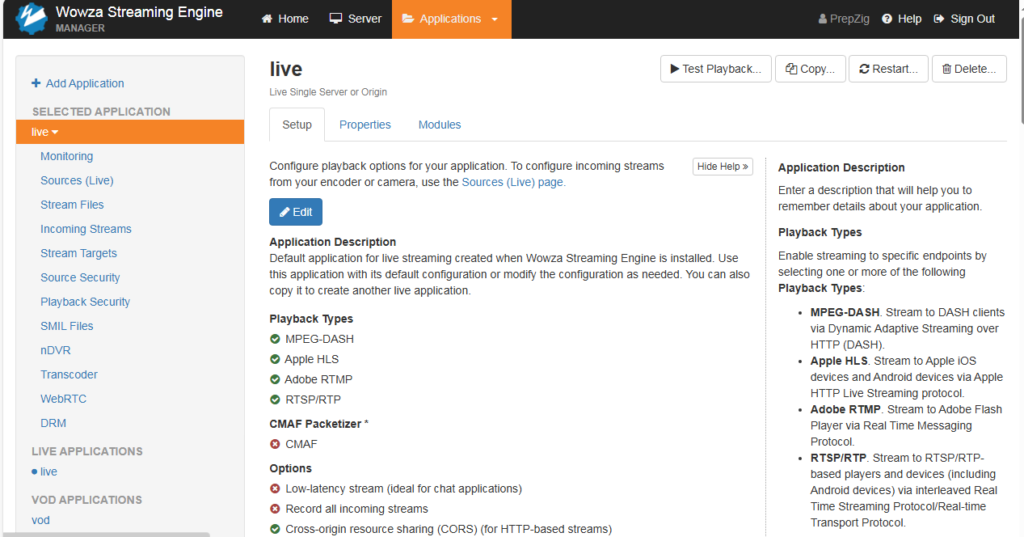The height and width of the screenshot is (537, 1024).
Task: Click the green check beside Adobe RTMP
Action: click(x=275, y=380)
